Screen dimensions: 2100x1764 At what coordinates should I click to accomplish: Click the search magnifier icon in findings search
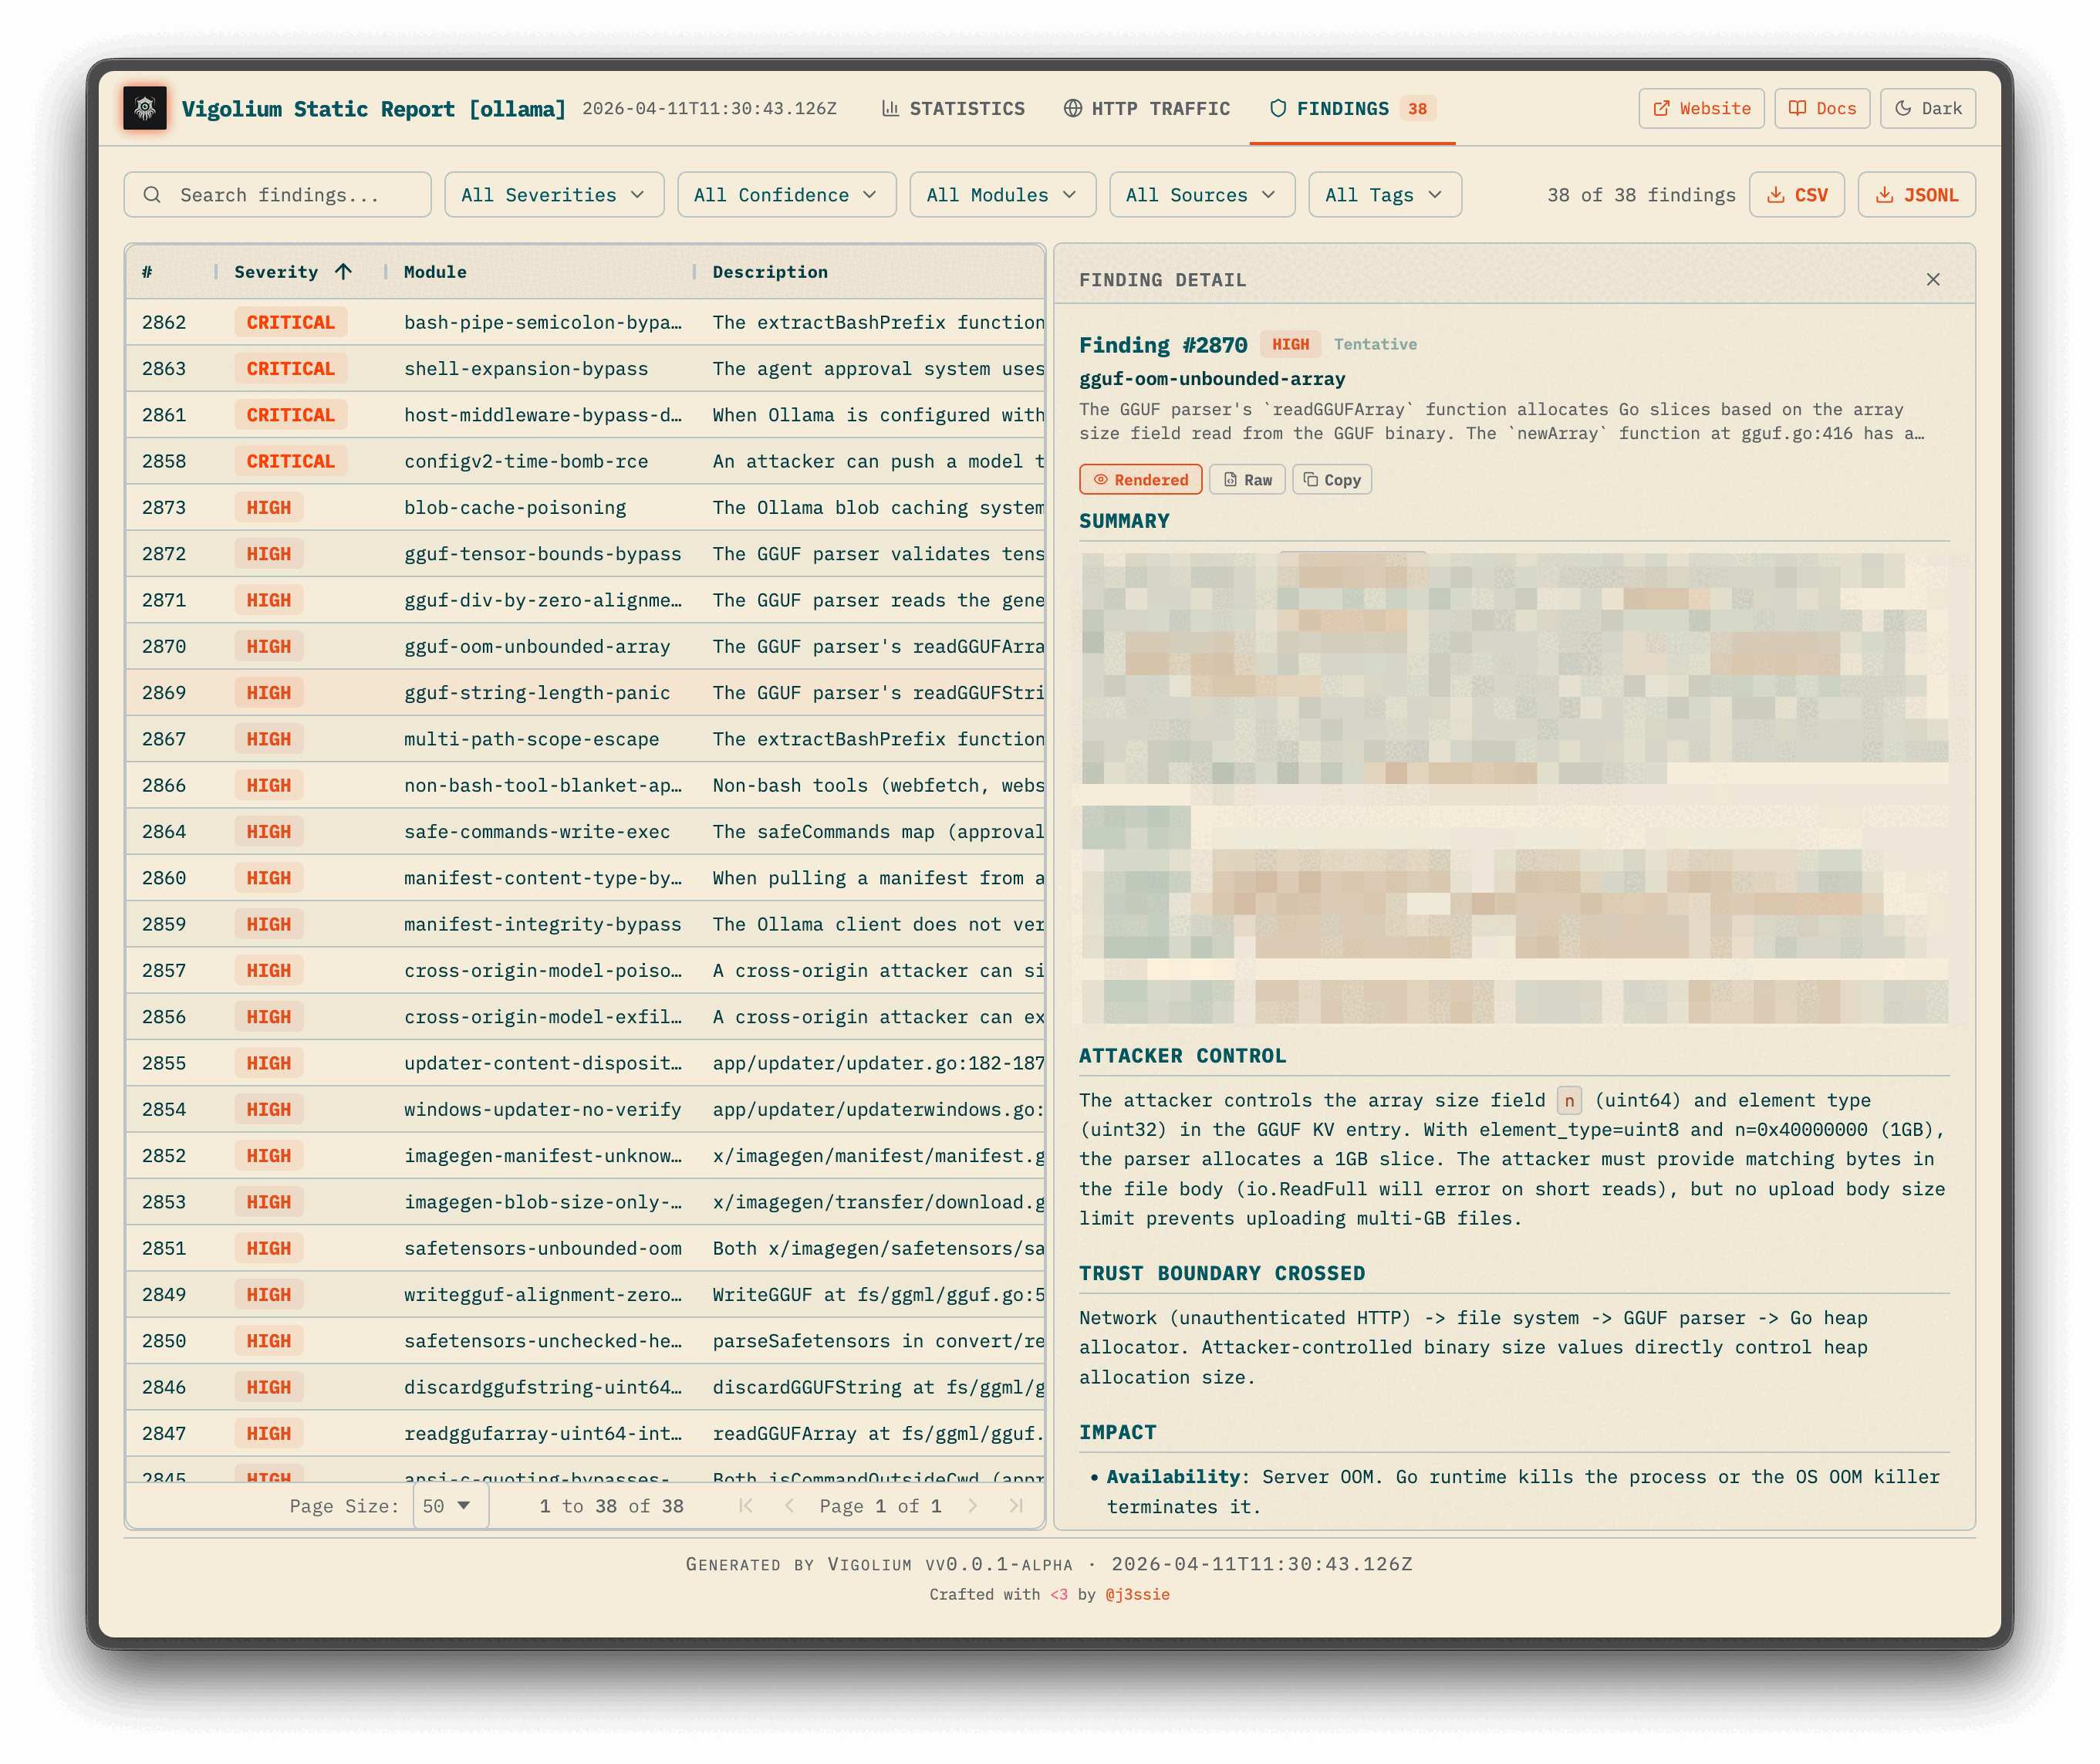click(153, 194)
